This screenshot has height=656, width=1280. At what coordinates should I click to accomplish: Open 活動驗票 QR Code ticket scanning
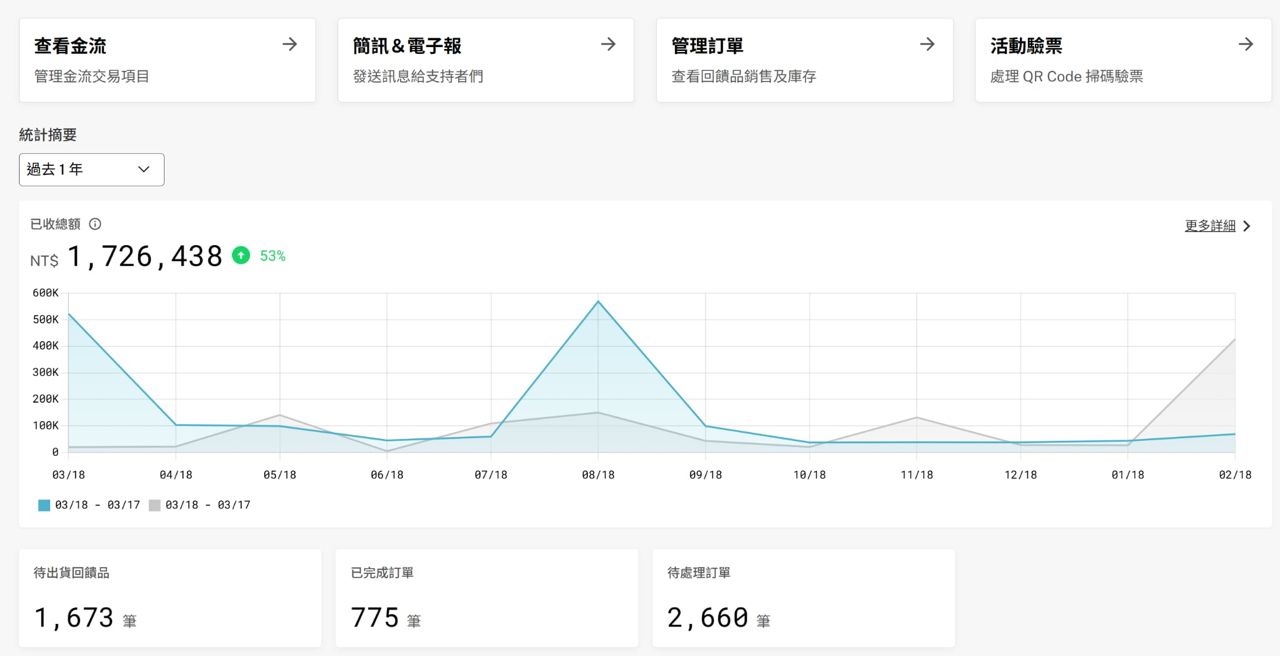1066,76
